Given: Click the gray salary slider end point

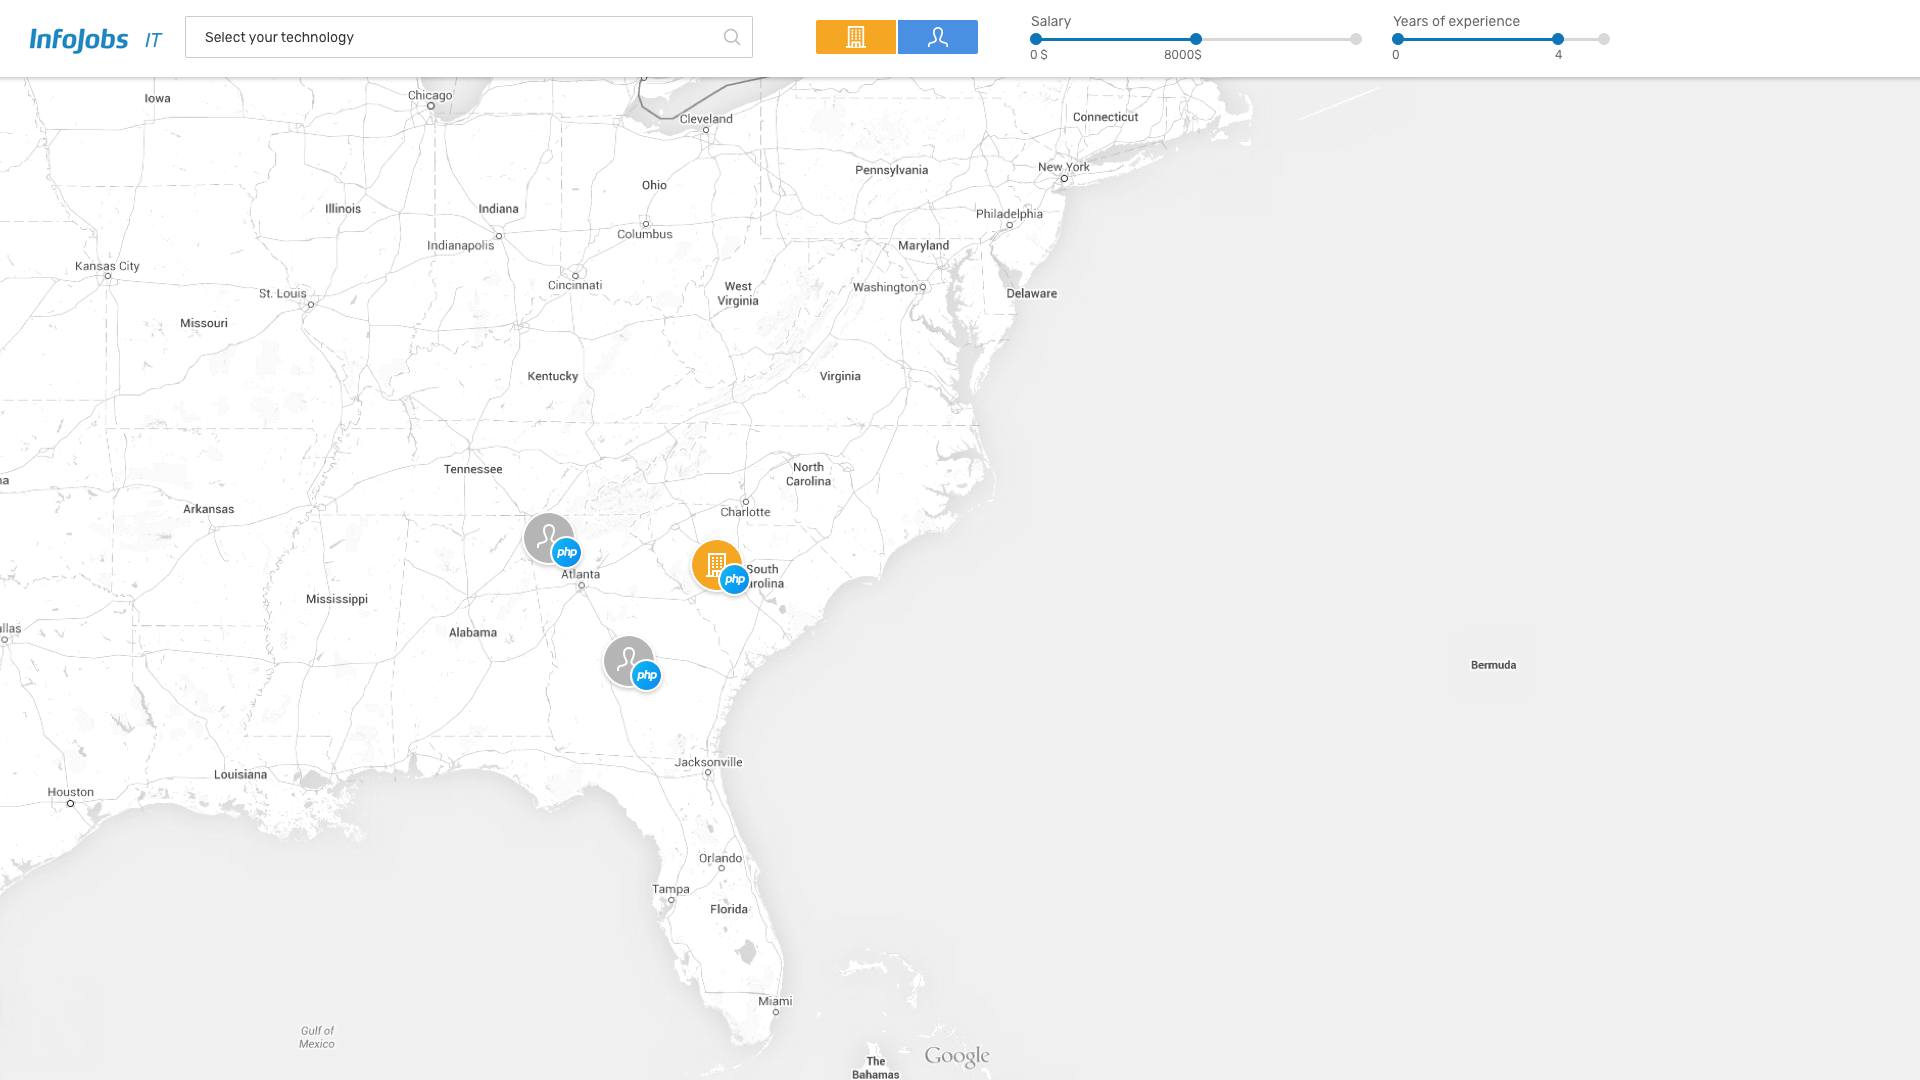Looking at the screenshot, I should tap(1356, 39).
